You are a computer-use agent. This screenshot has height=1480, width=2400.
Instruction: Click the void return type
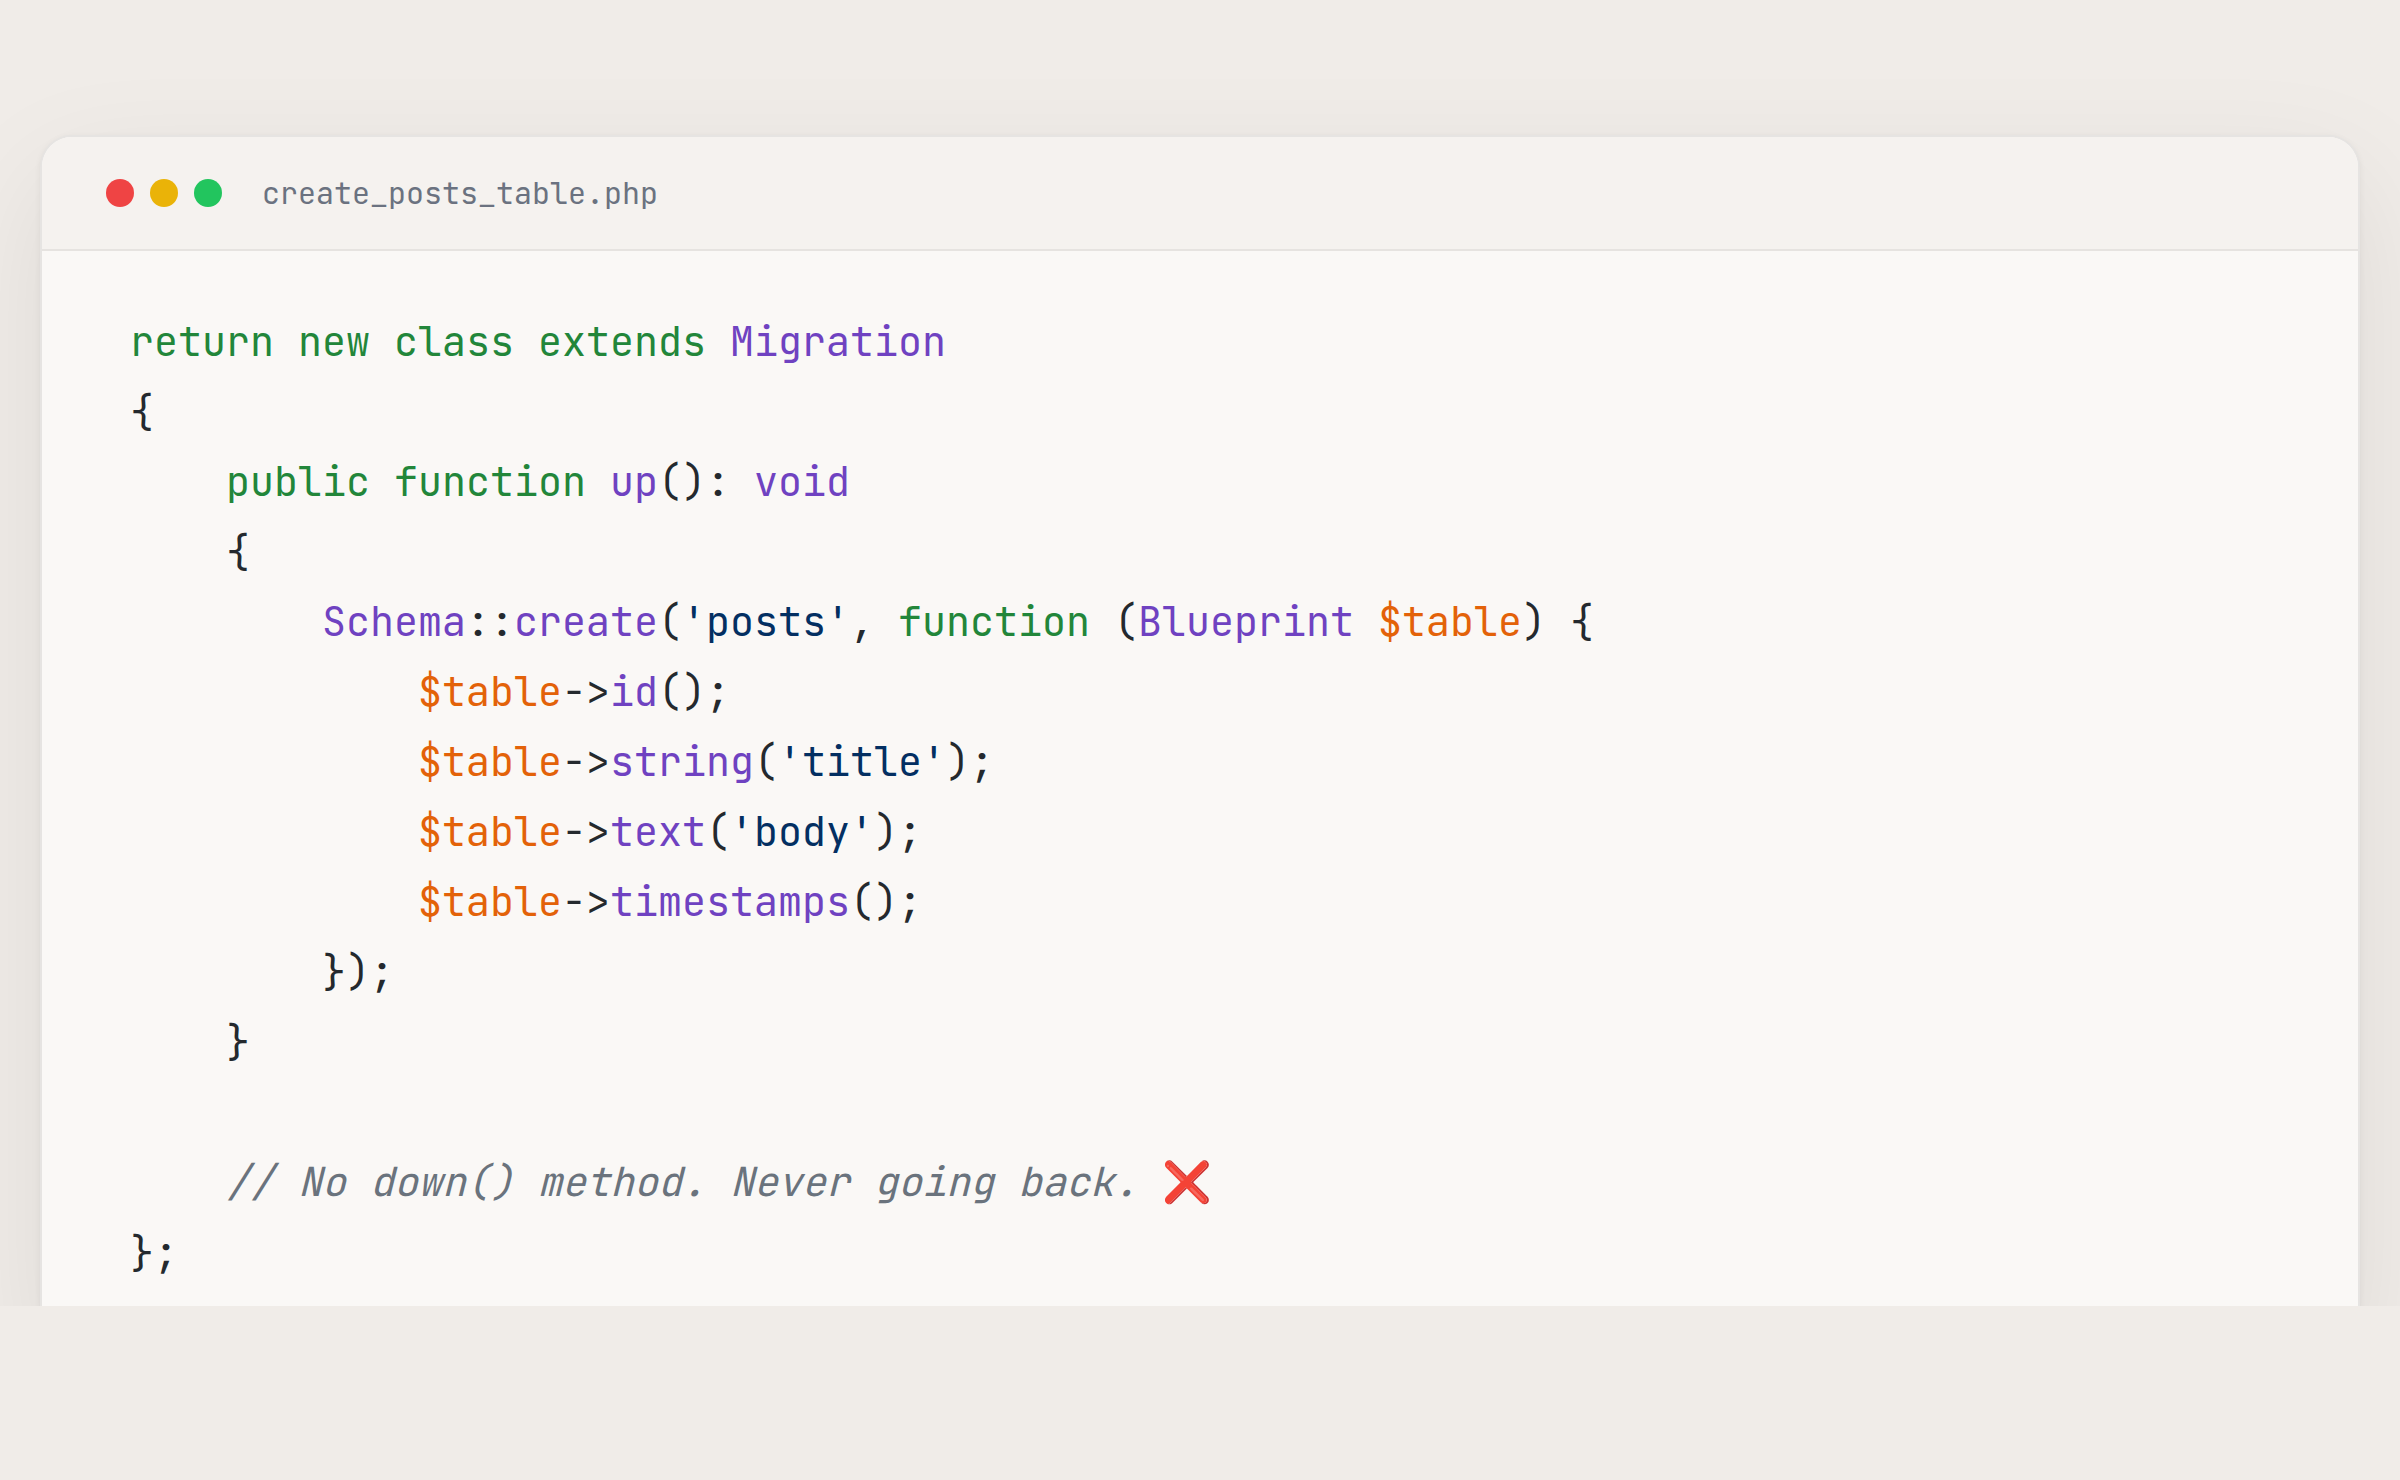(801, 482)
